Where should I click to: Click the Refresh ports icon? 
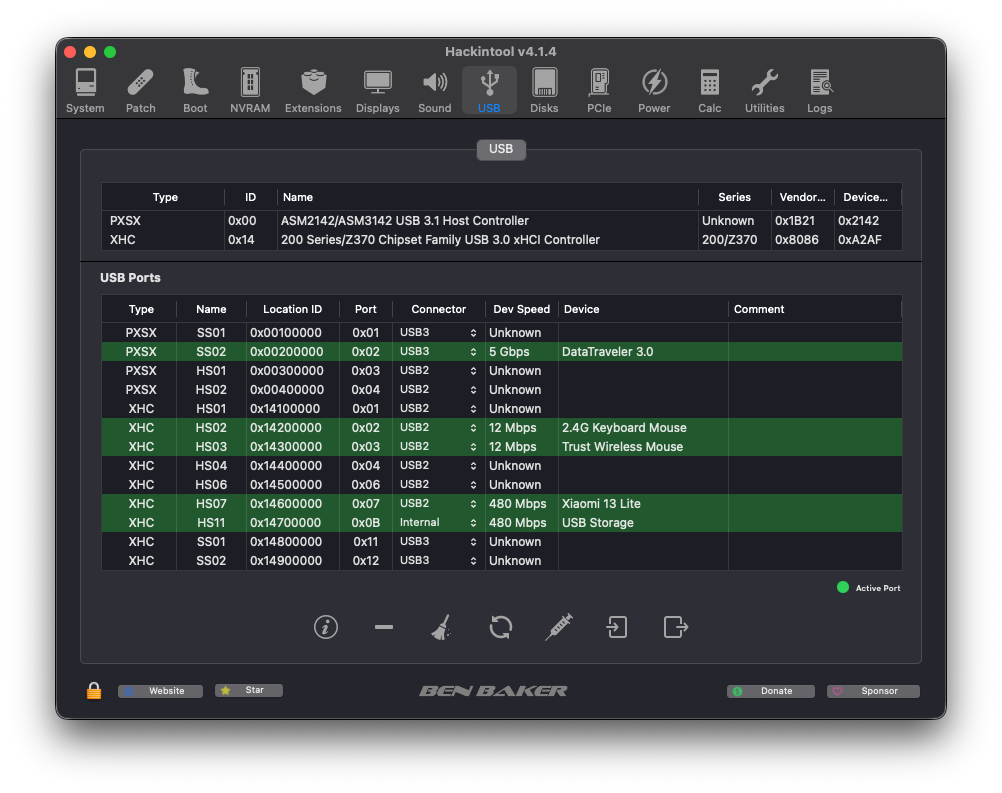point(500,627)
